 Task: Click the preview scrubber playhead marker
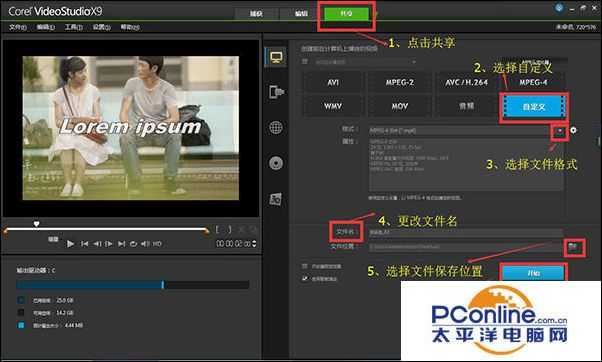tap(36, 224)
